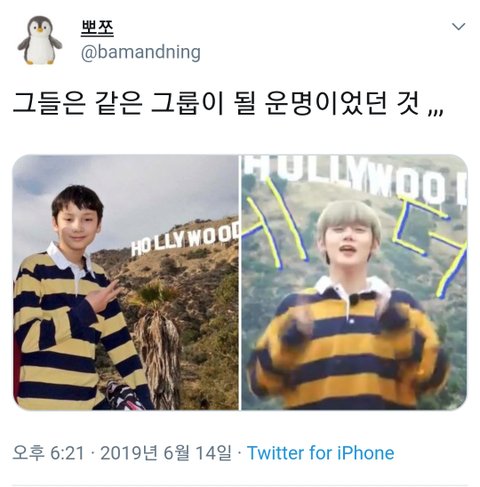The width and height of the screenshot is (480, 487).
Task: Open the right photo with the blond-haired person
Action: 354,282
